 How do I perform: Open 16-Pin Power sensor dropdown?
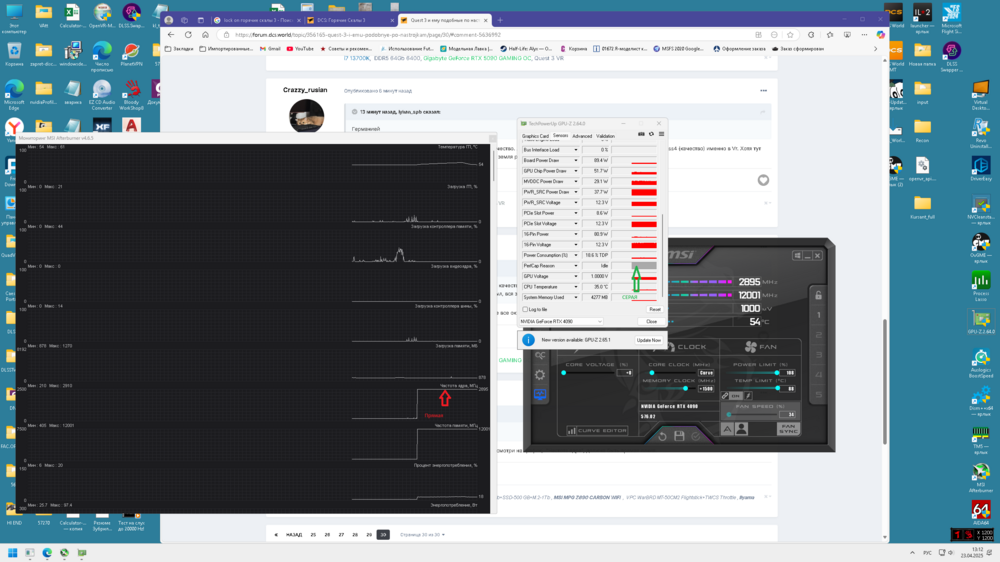point(575,234)
